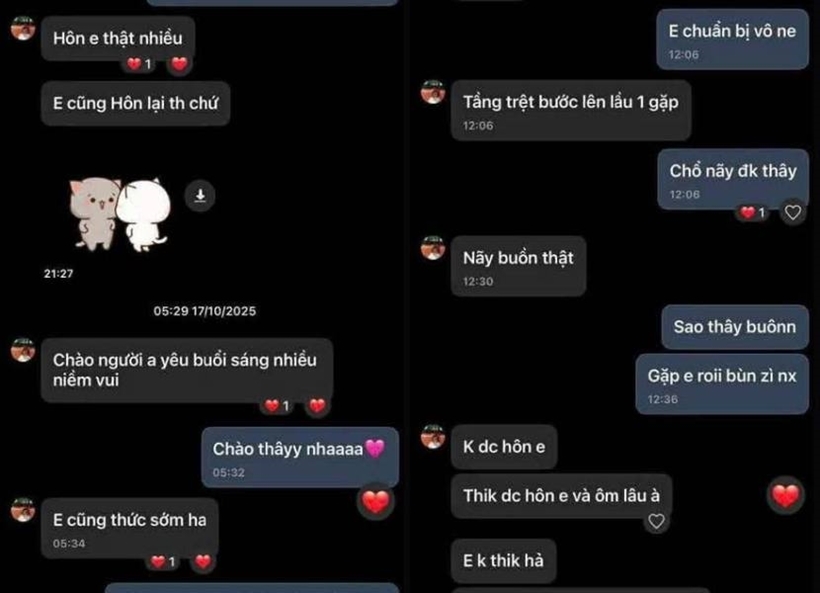Image resolution: width=820 pixels, height=593 pixels.
Task: Select the 'Gặp e roii bùn zì nx' bubble
Action: [x=722, y=384]
